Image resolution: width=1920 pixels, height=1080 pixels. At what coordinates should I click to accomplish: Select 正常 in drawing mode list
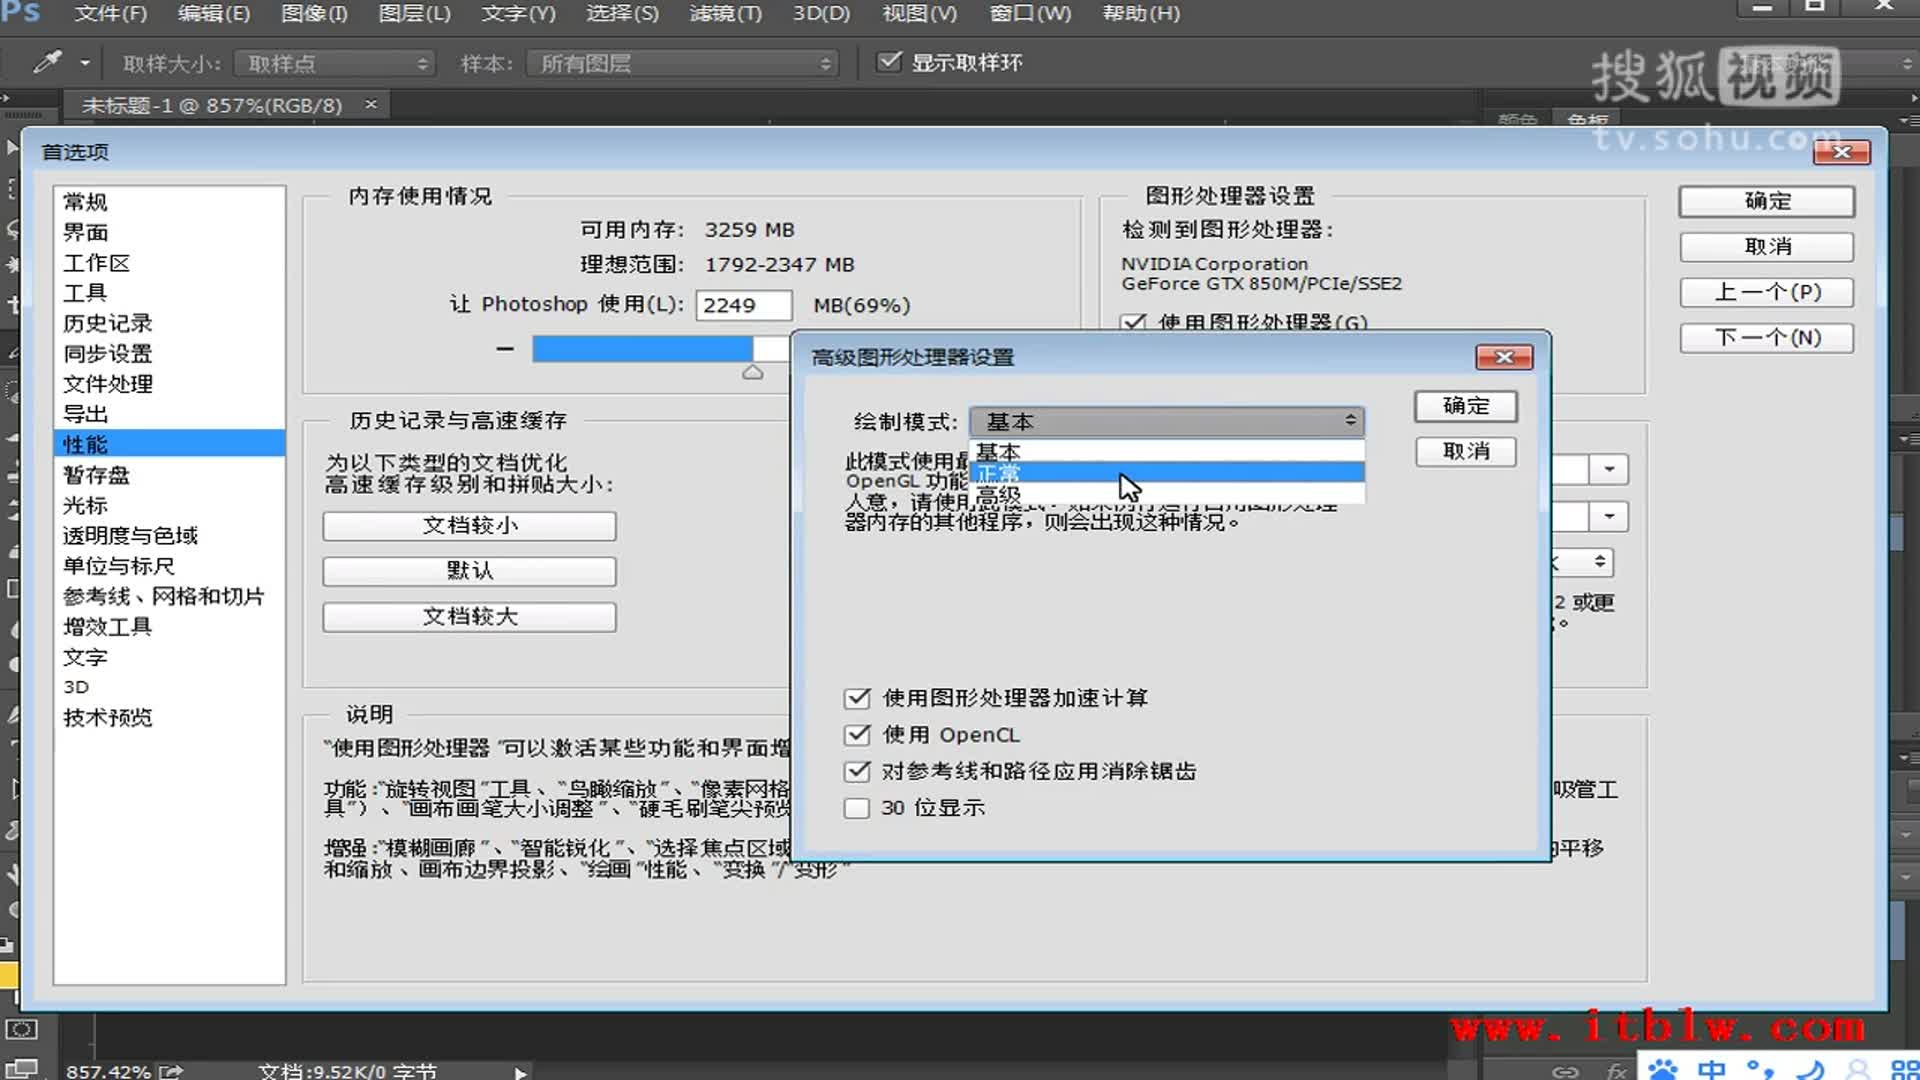pyautogui.click(x=1167, y=473)
